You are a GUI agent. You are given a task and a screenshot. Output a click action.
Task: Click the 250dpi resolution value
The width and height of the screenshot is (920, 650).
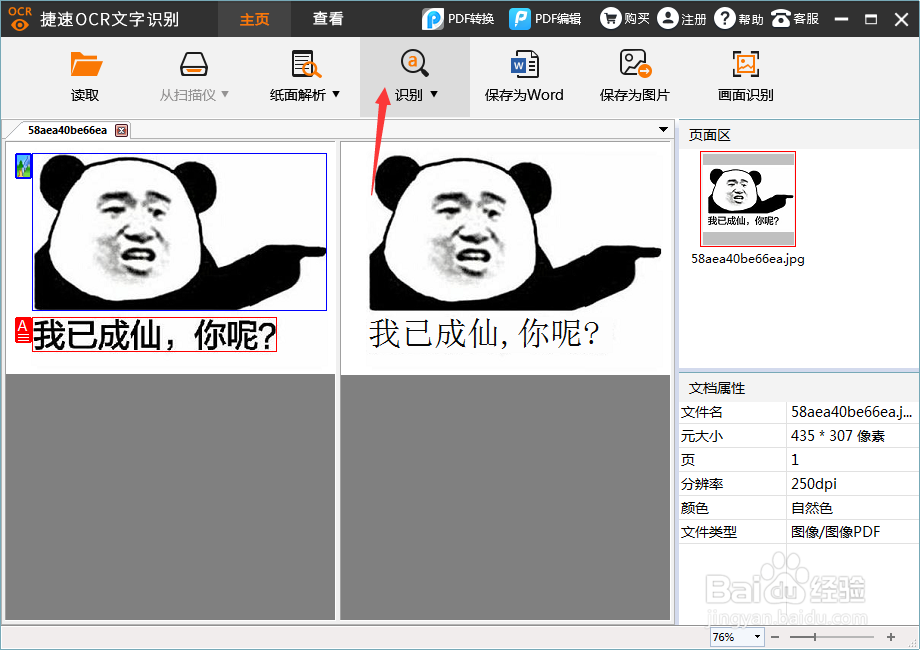click(x=813, y=484)
